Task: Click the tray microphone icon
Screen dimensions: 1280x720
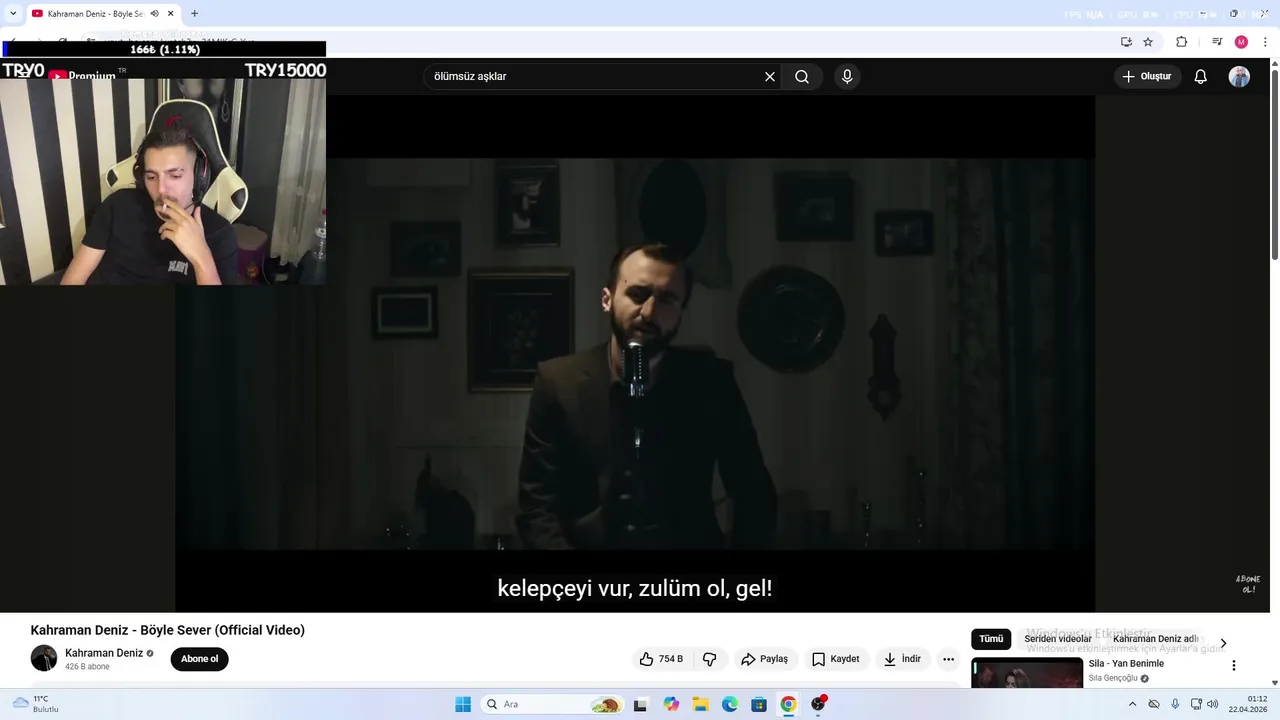Action: (1175, 704)
